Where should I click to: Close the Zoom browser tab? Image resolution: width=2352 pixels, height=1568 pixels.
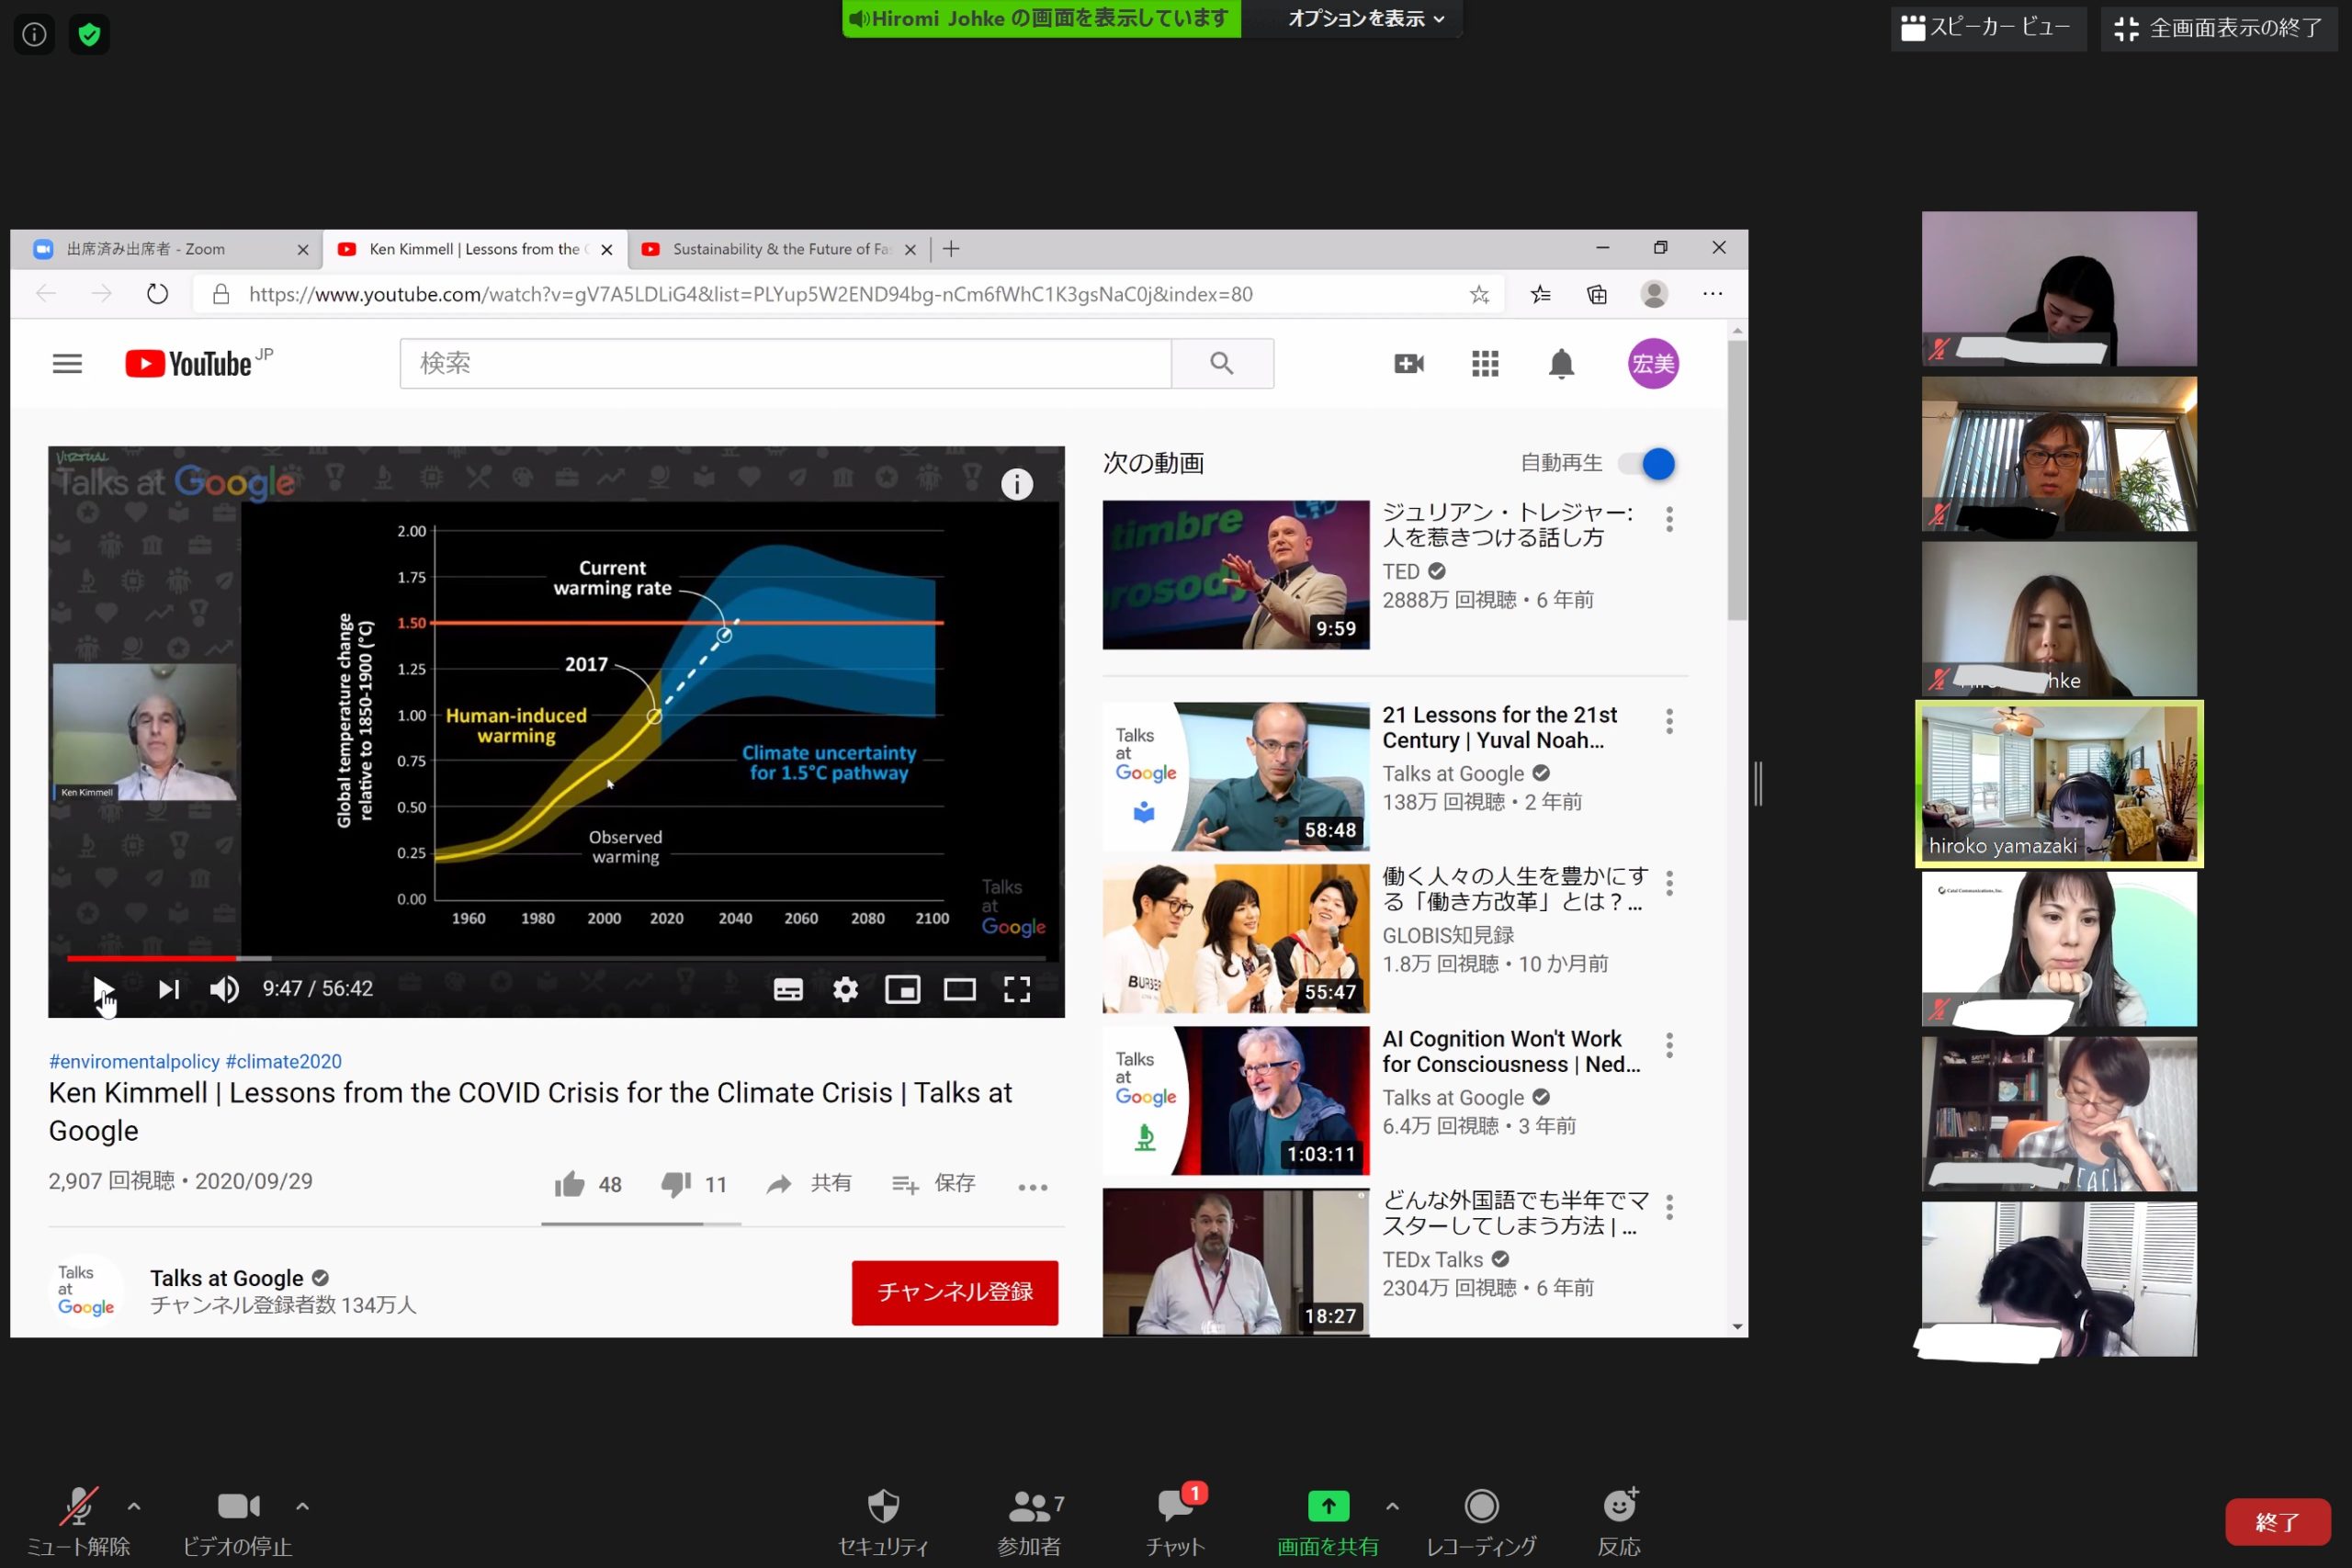pos(303,250)
